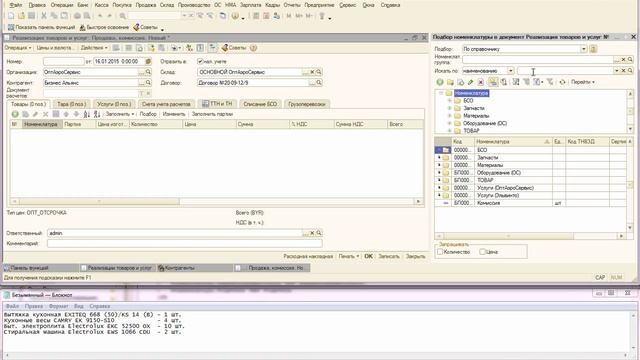Open the Заполнить dropdown in Товары toolbar

[120, 114]
